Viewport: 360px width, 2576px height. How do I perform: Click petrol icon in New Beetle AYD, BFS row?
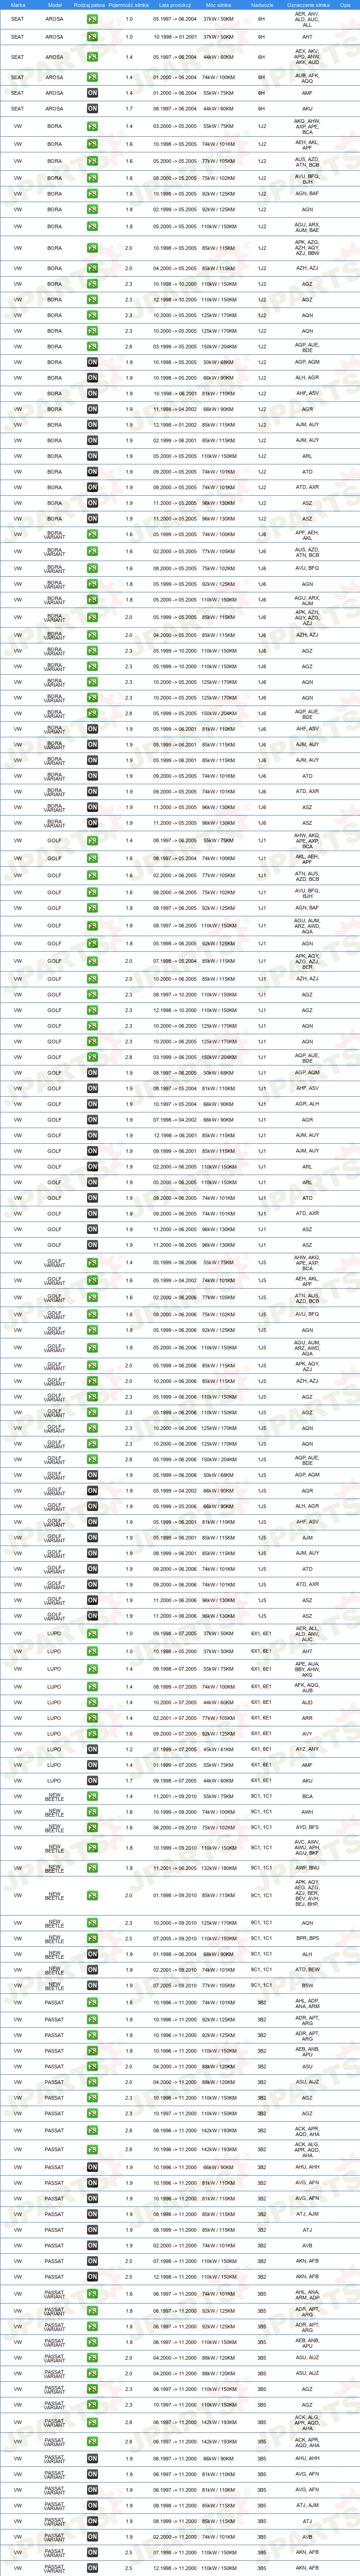[x=92, y=1828]
